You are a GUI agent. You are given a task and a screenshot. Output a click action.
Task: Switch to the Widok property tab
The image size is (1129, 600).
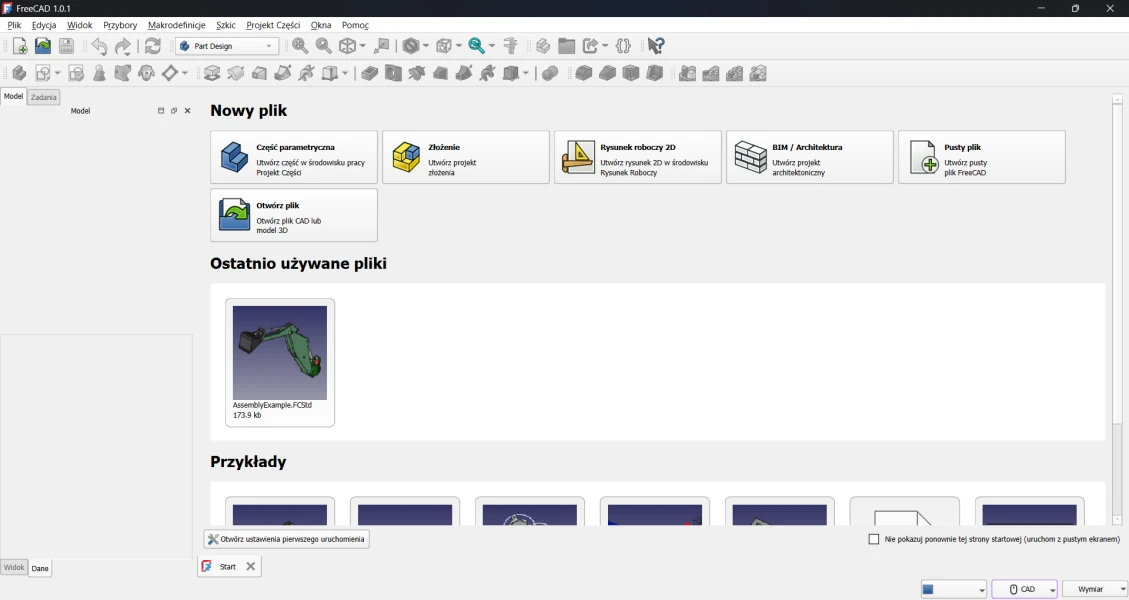click(14, 568)
